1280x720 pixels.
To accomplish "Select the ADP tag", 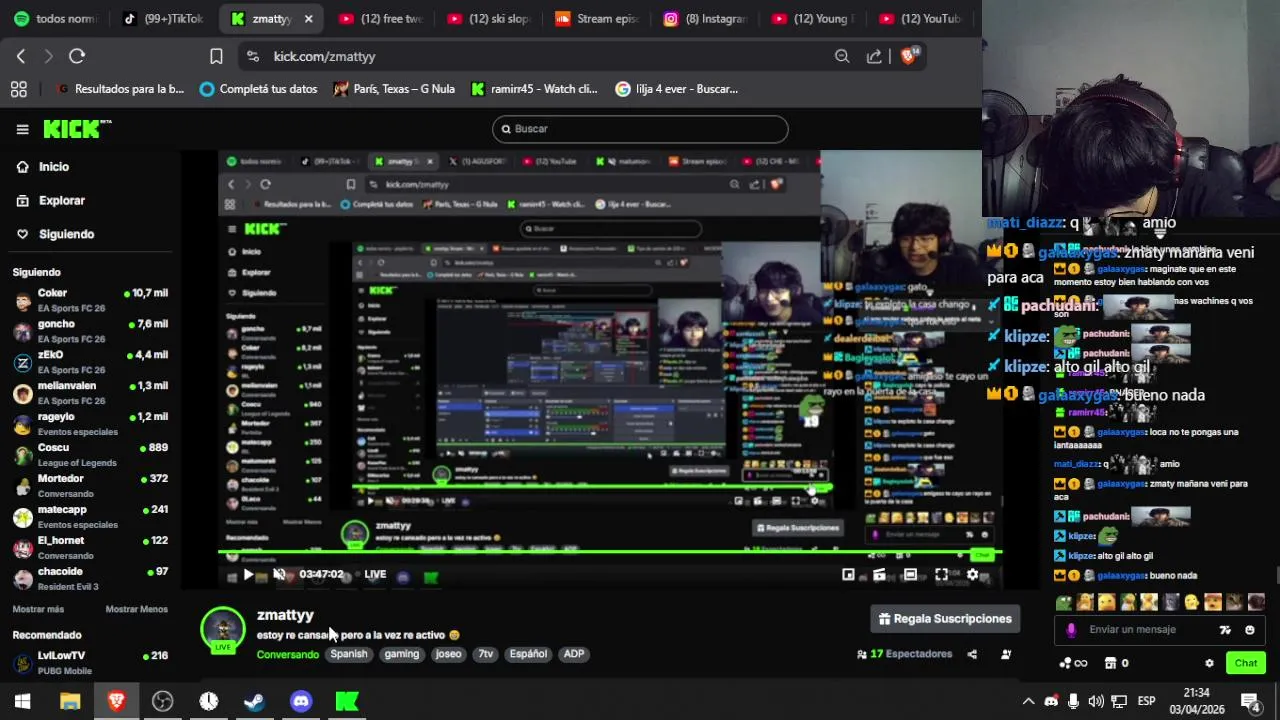I will coord(574,654).
